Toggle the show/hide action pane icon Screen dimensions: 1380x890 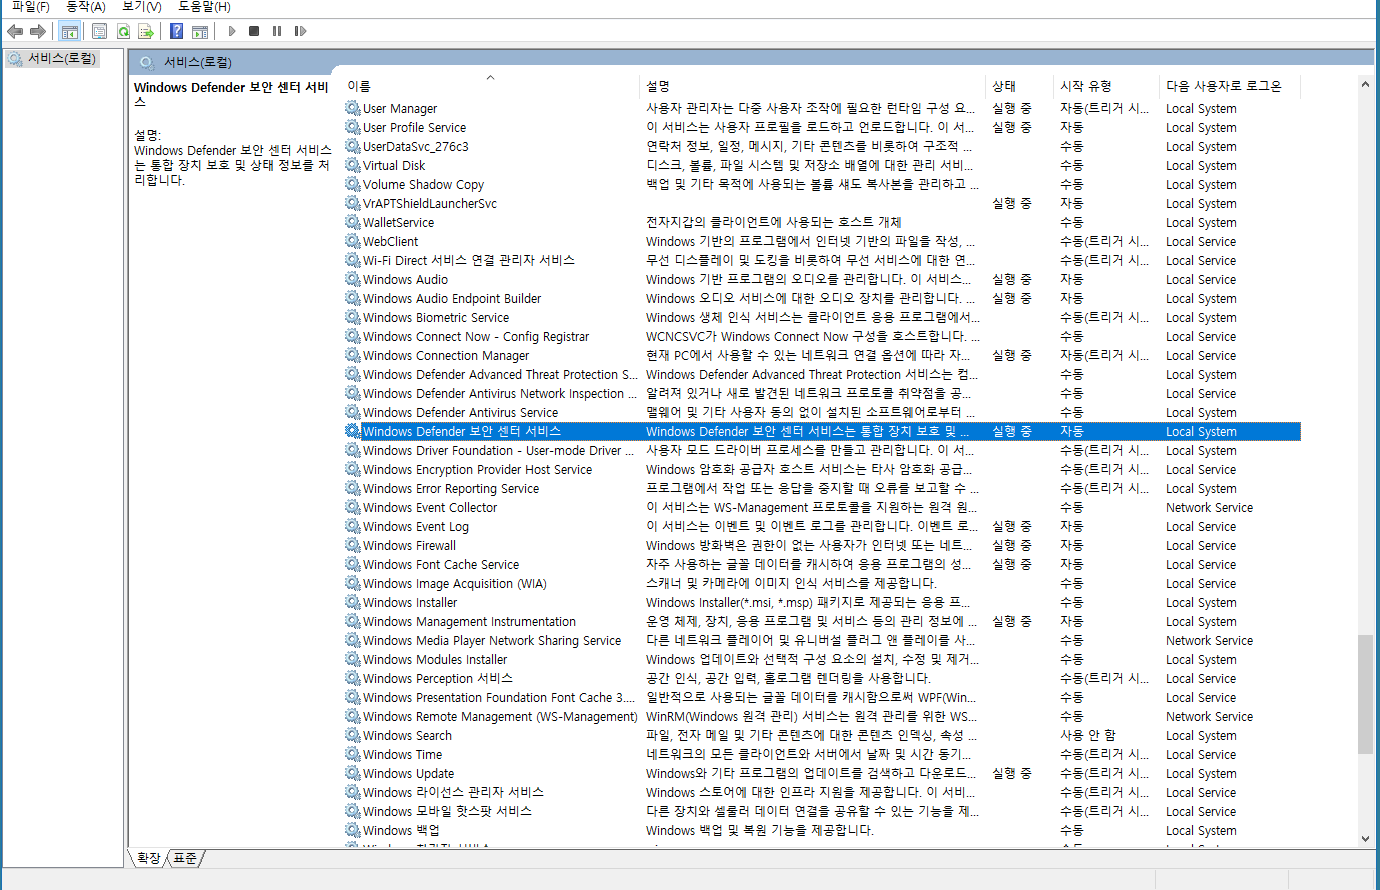(x=200, y=31)
